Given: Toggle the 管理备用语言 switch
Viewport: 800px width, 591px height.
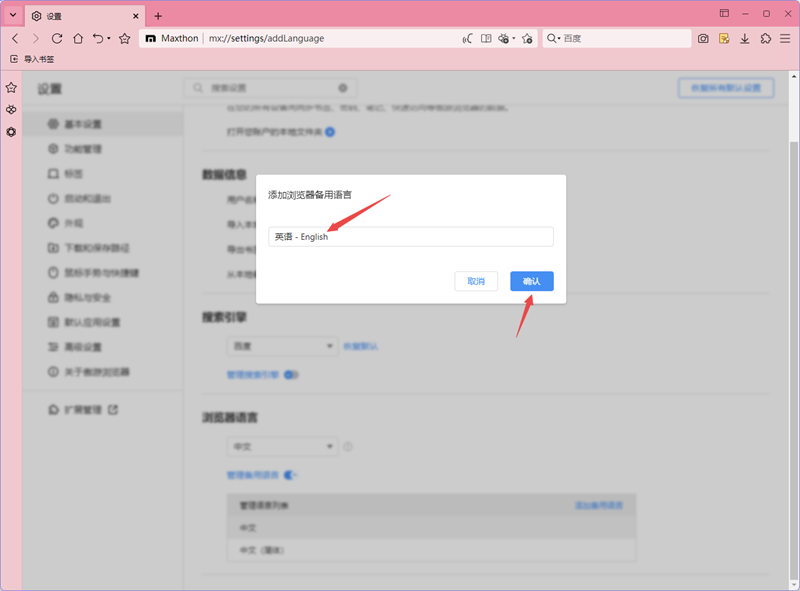Looking at the screenshot, I should (288, 474).
